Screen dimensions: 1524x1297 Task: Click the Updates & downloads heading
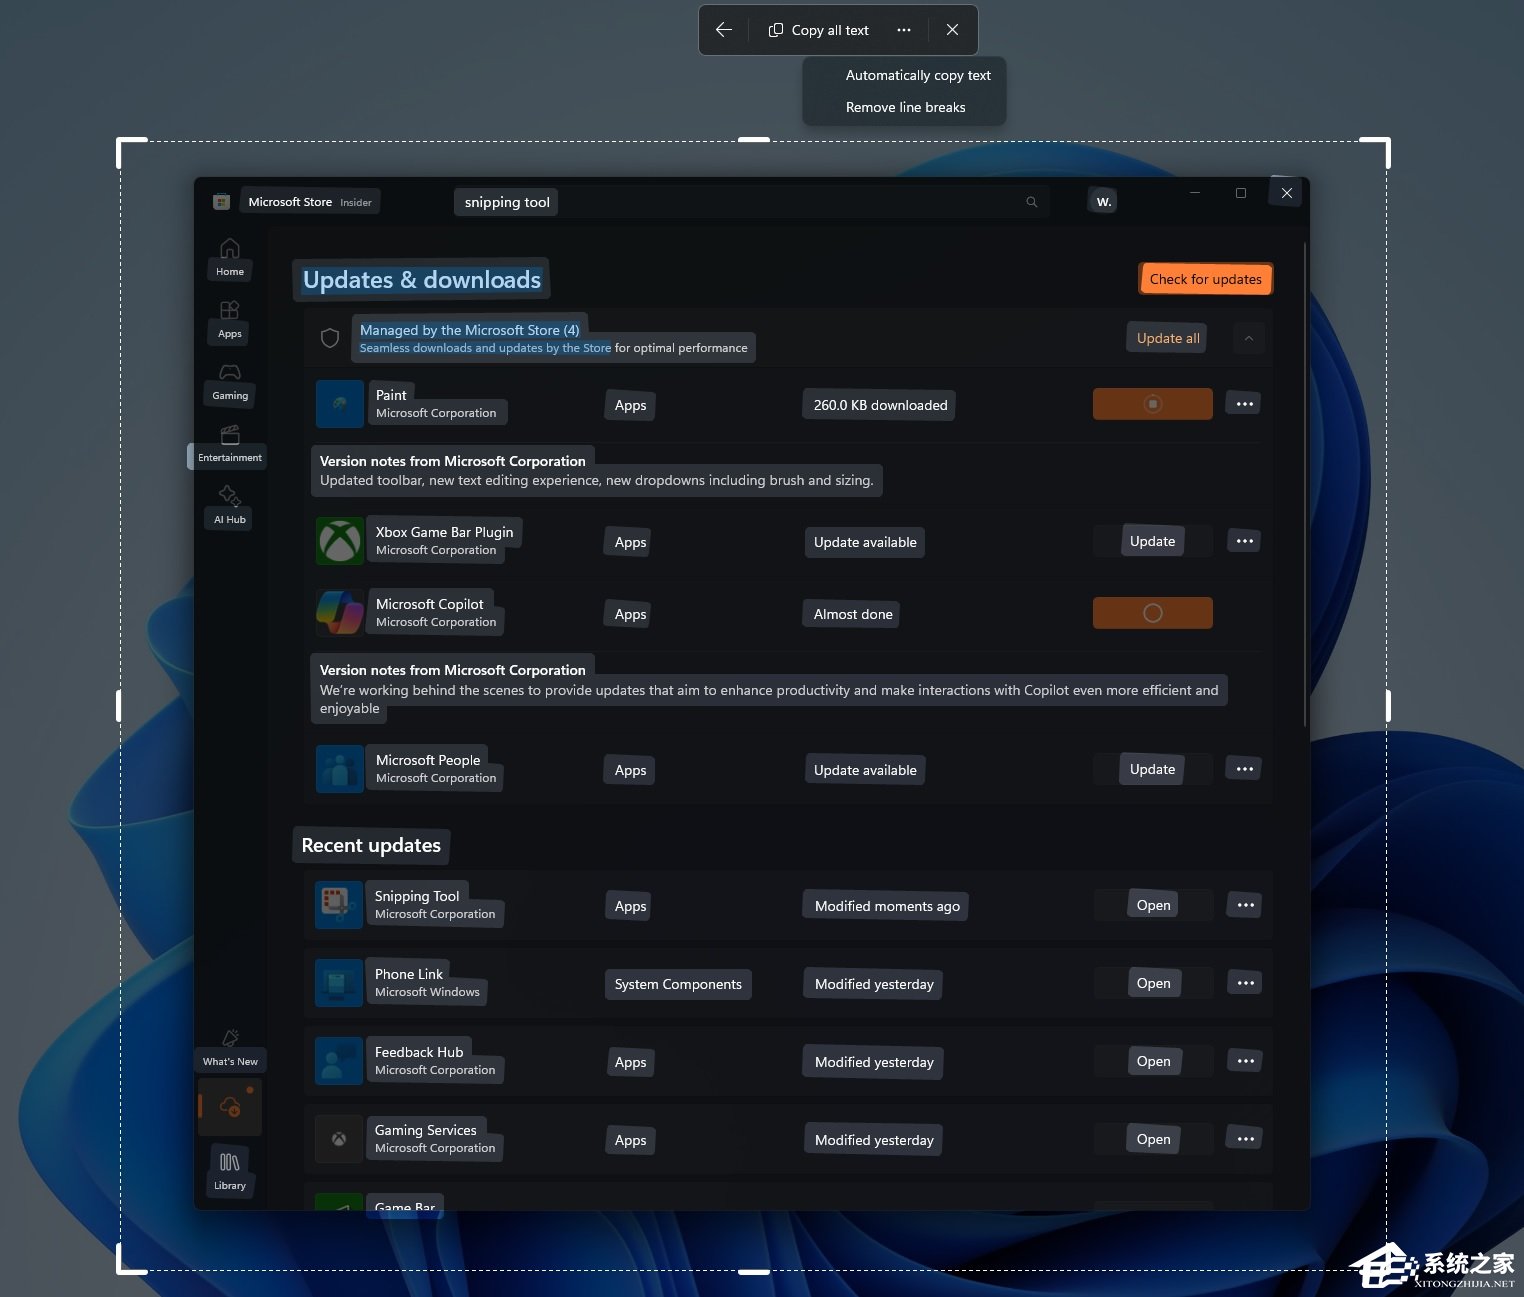422,280
